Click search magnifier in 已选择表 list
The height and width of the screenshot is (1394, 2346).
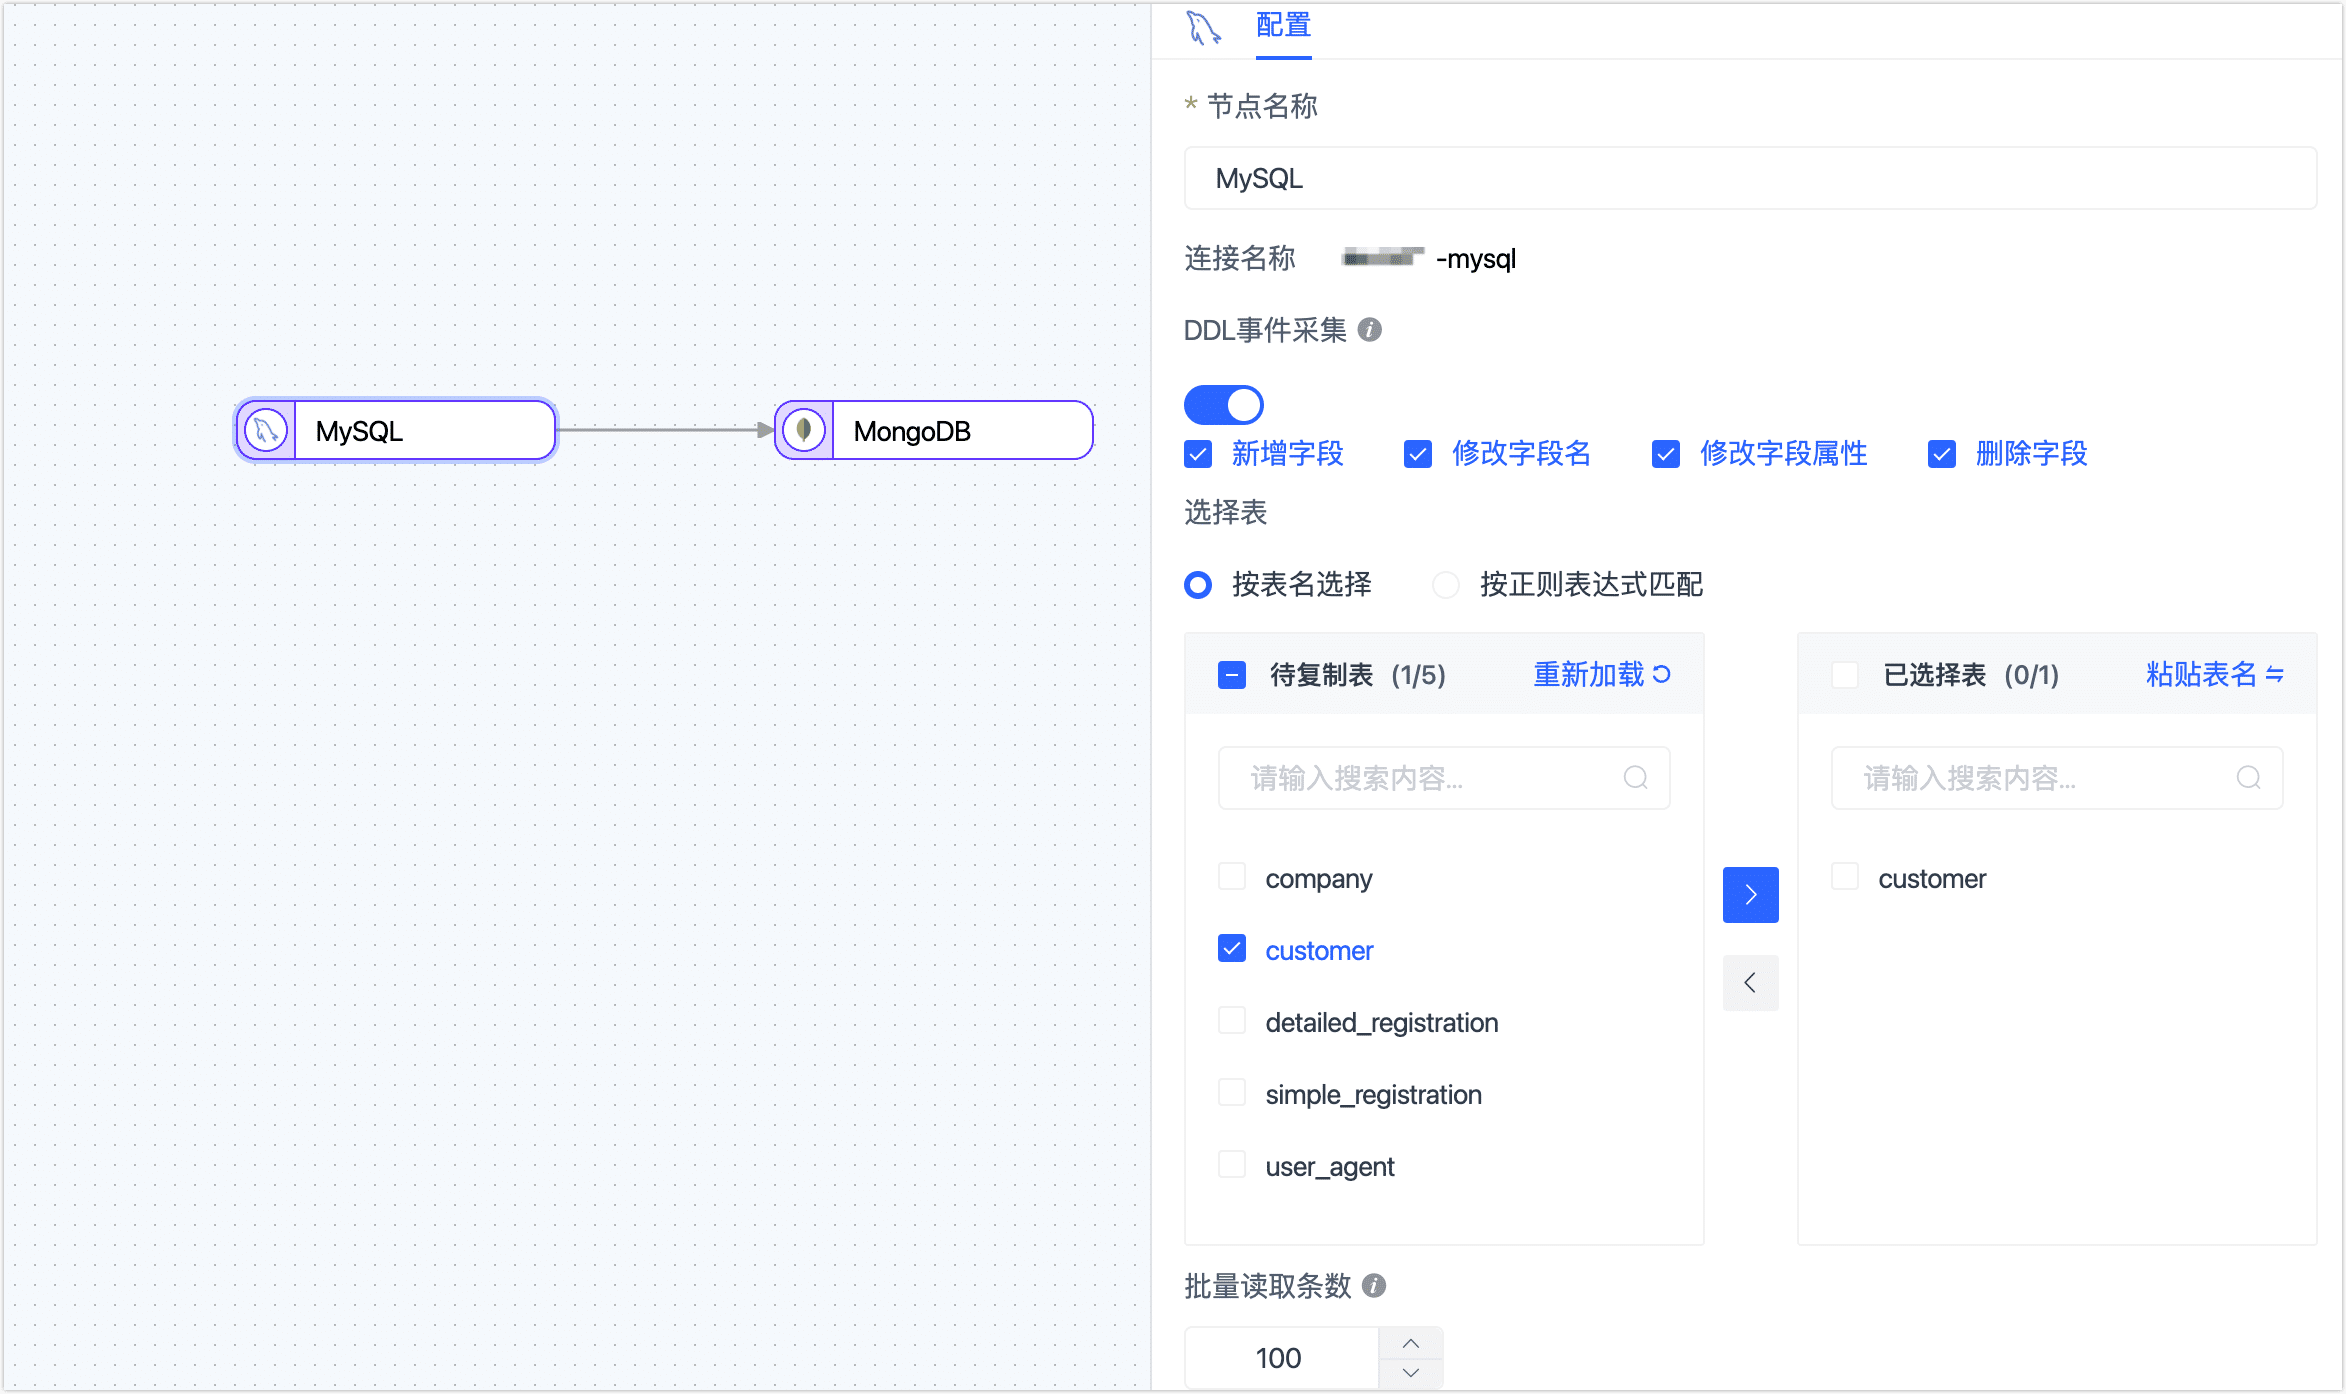[2249, 778]
